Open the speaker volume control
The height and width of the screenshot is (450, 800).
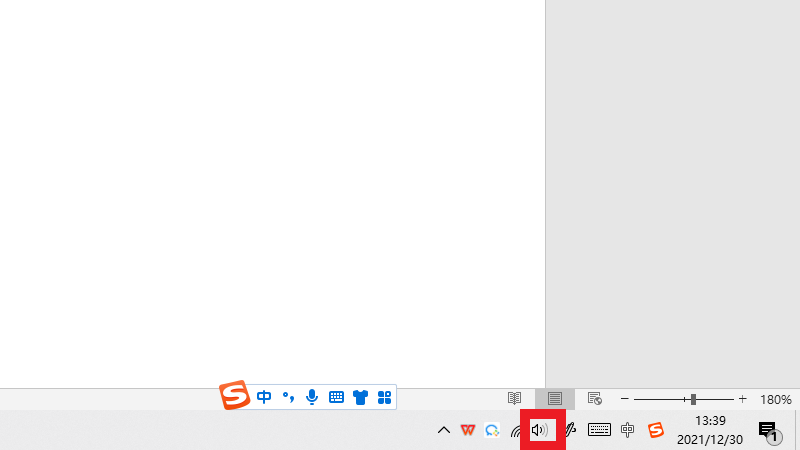pos(541,430)
